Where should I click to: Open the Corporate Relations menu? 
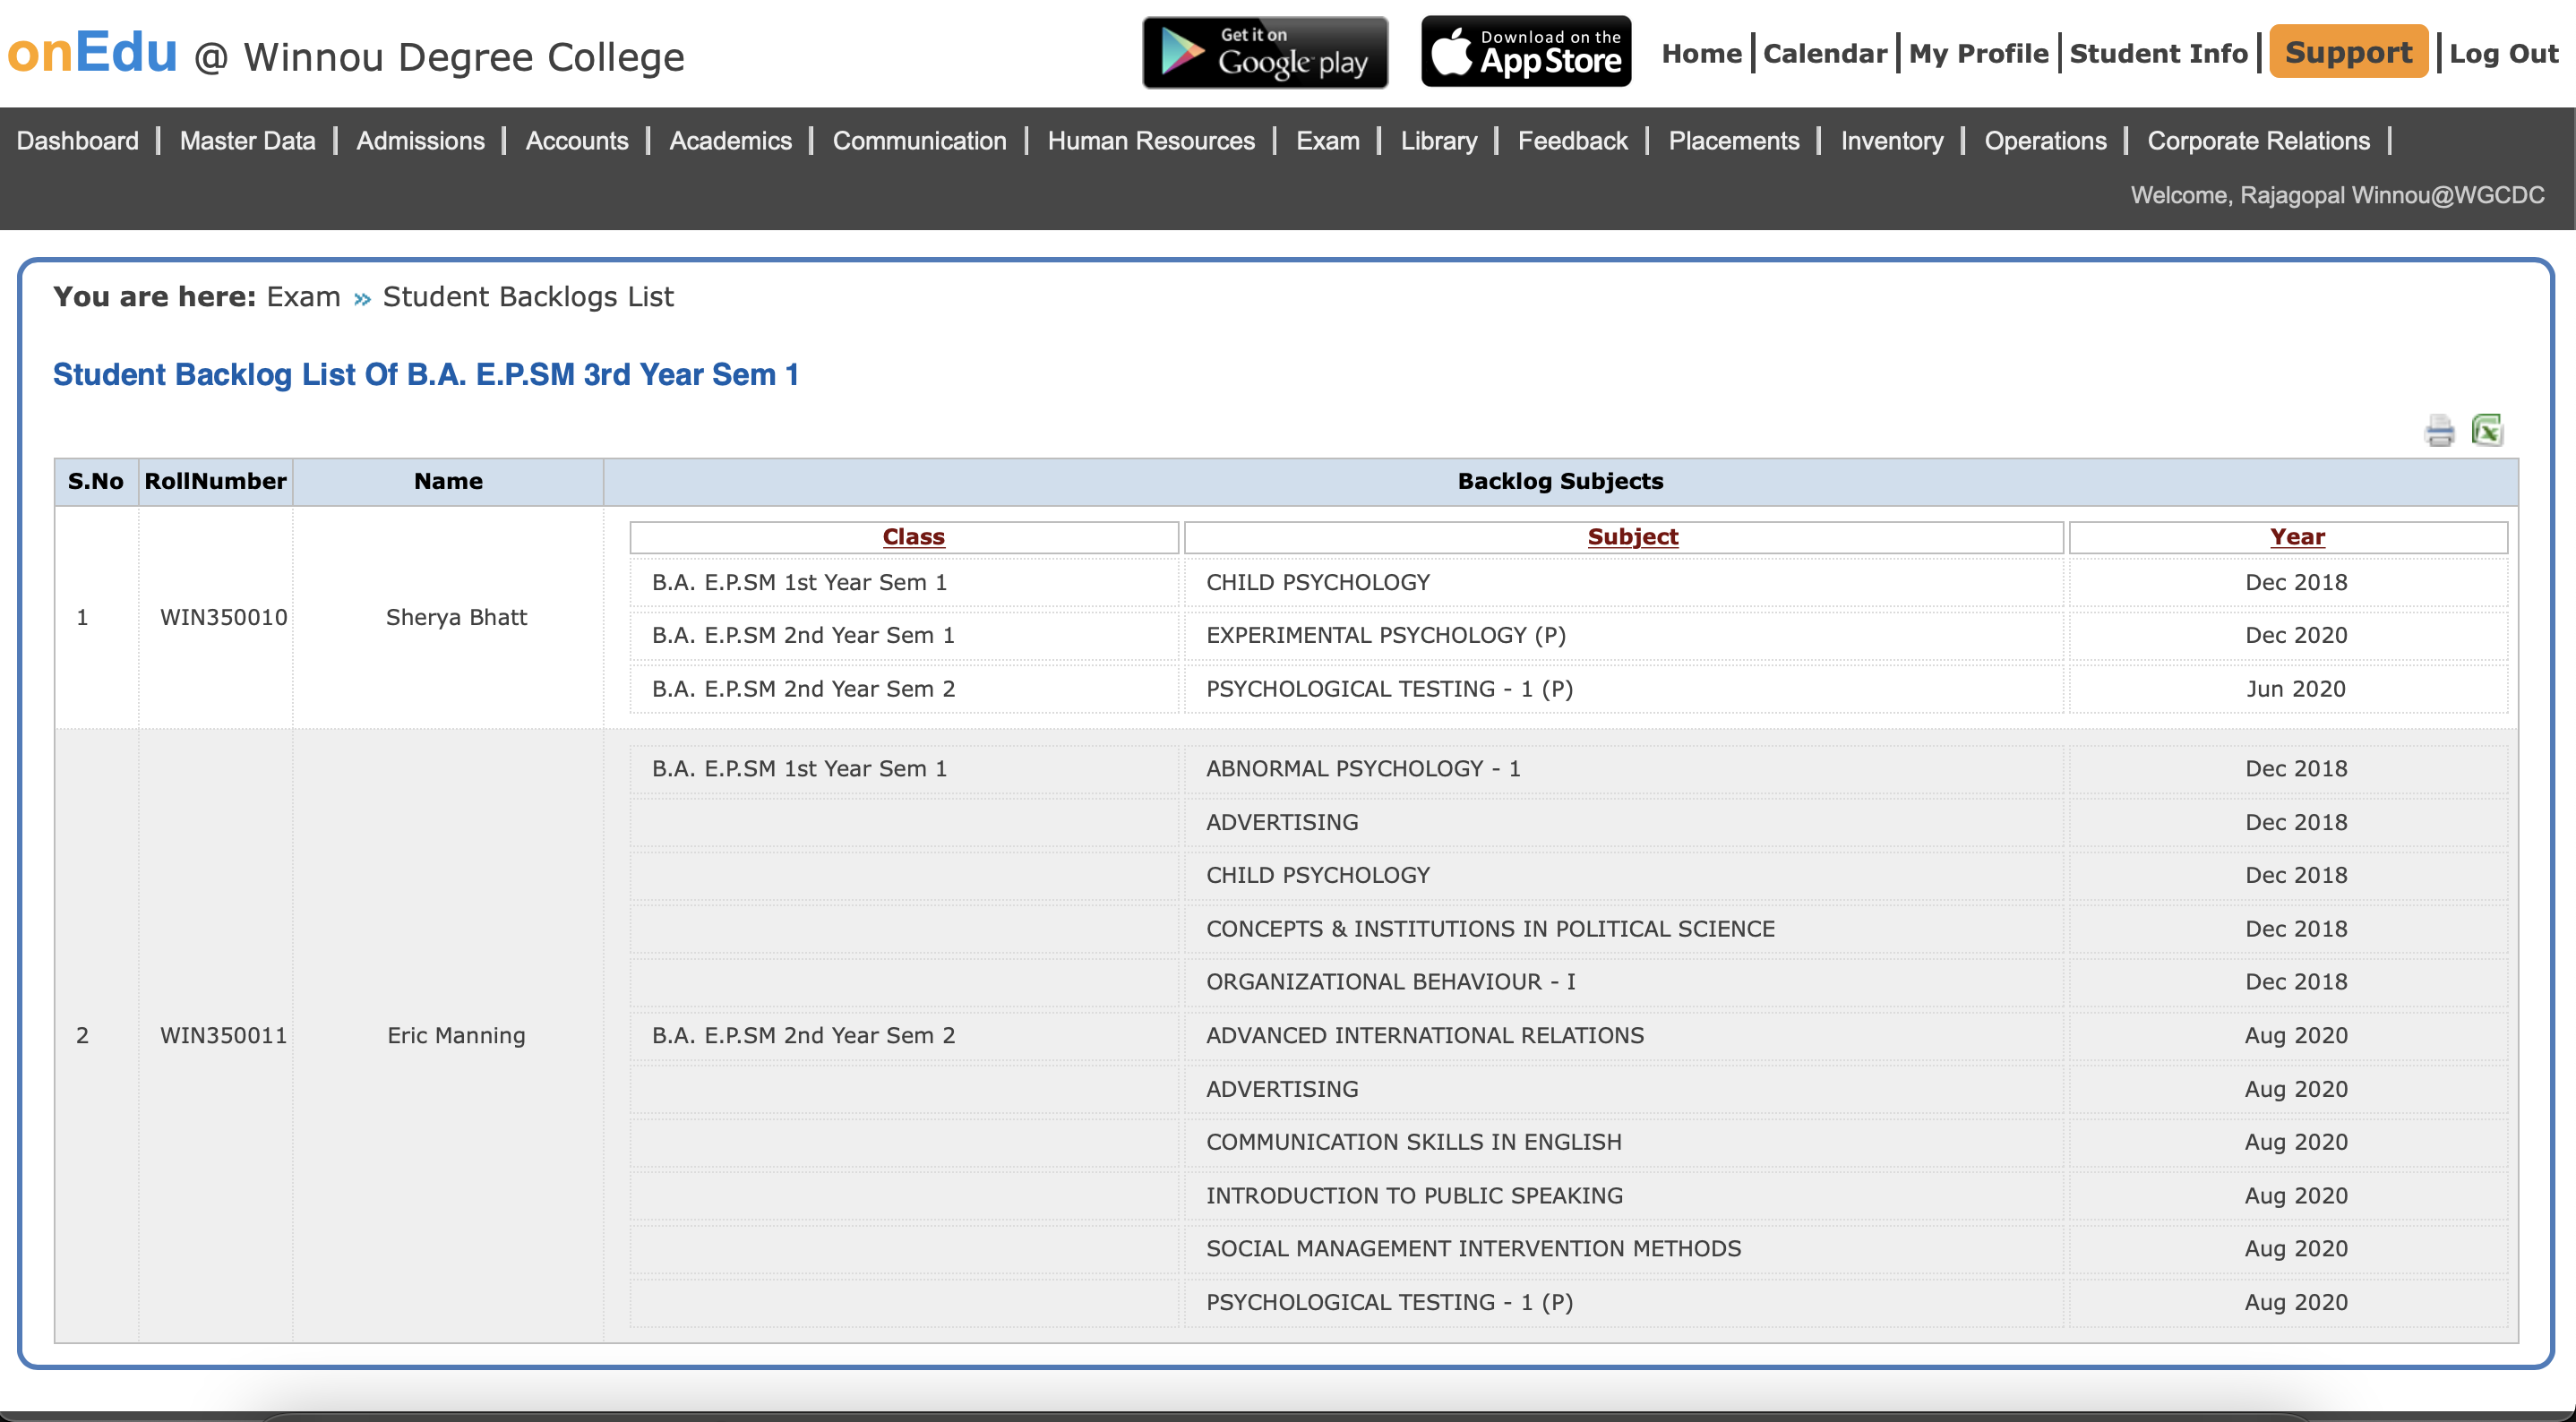[x=2258, y=141]
